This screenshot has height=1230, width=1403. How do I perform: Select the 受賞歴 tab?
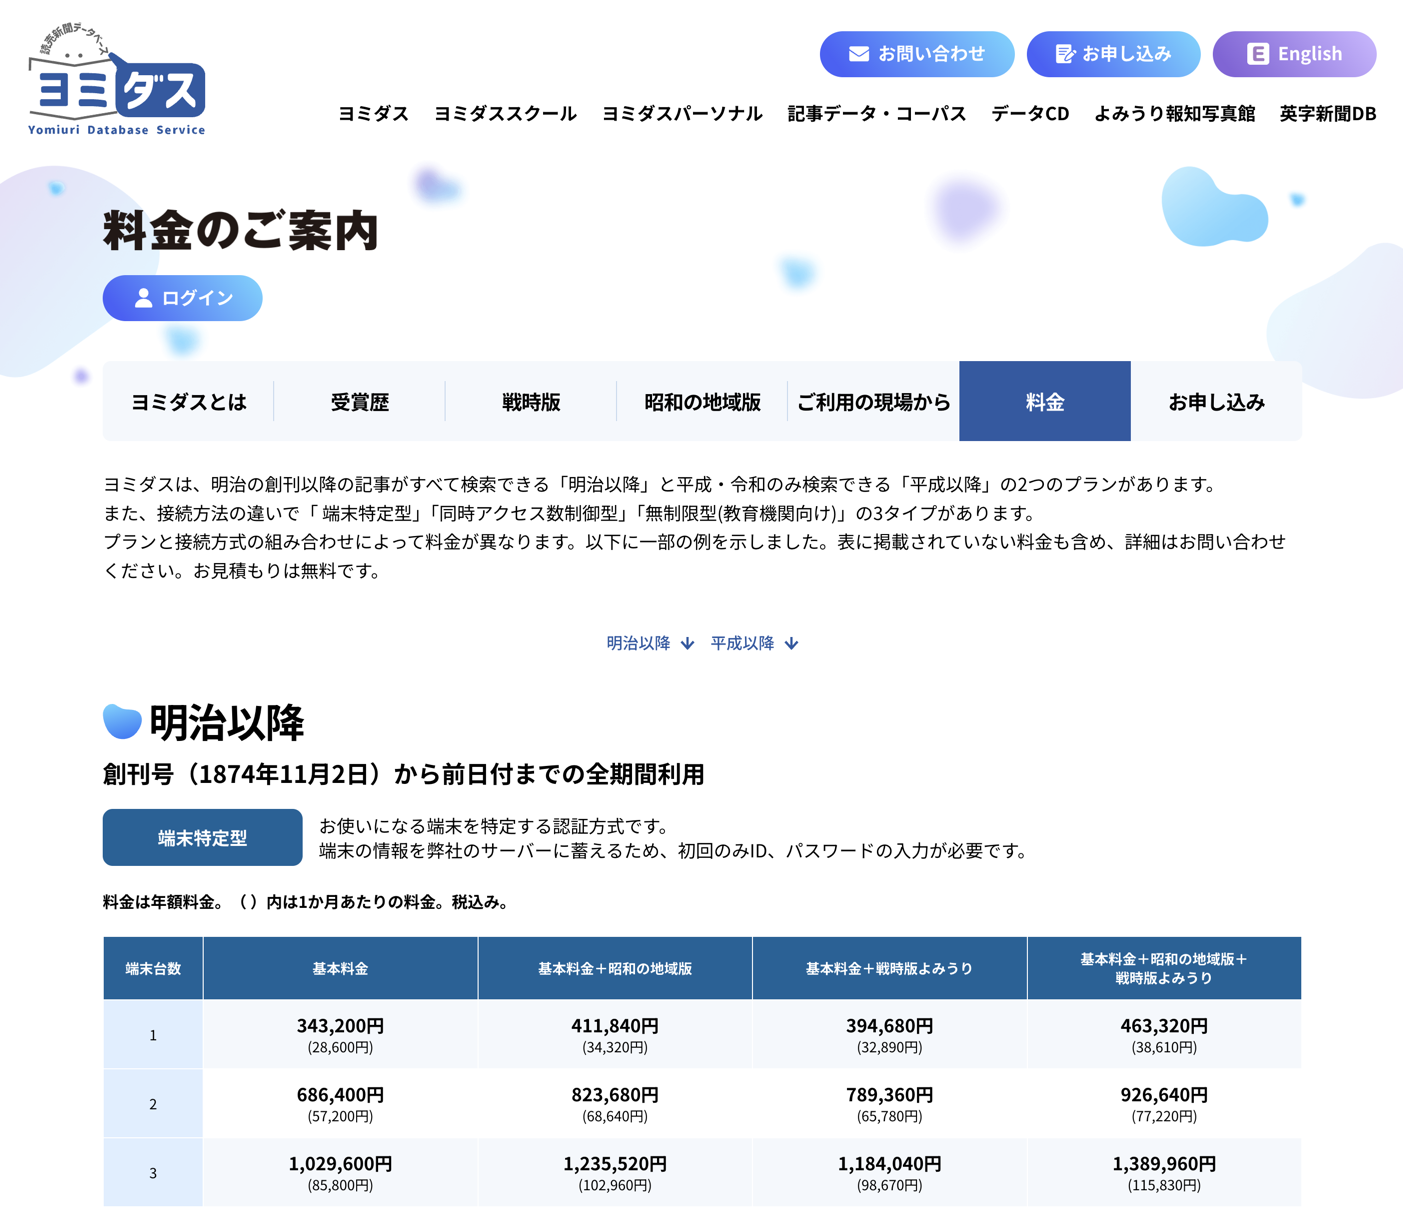(360, 401)
